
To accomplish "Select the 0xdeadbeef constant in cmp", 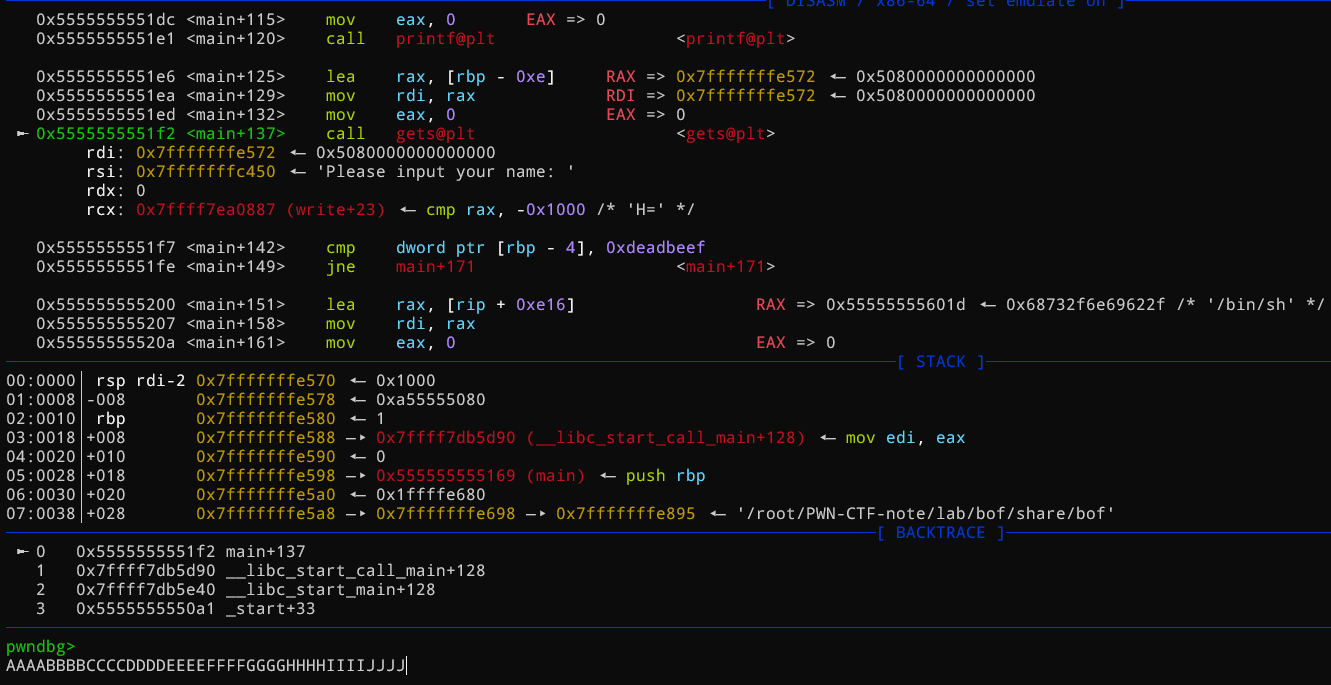I will pyautogui.click(x=655, y=247).
